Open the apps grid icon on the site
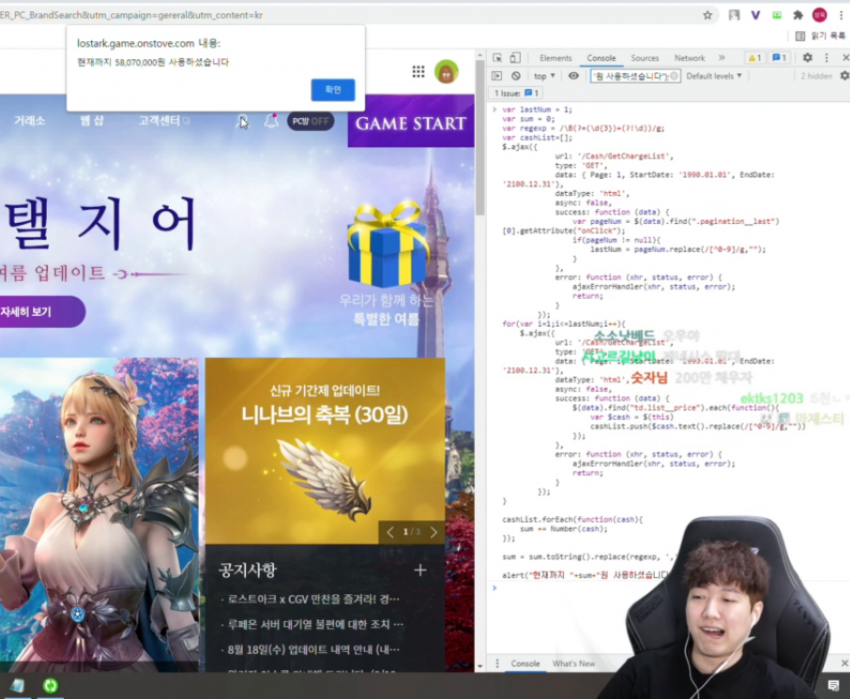Image resolution: width=850 pixels, height=699 pixels. tap(418, 71)
